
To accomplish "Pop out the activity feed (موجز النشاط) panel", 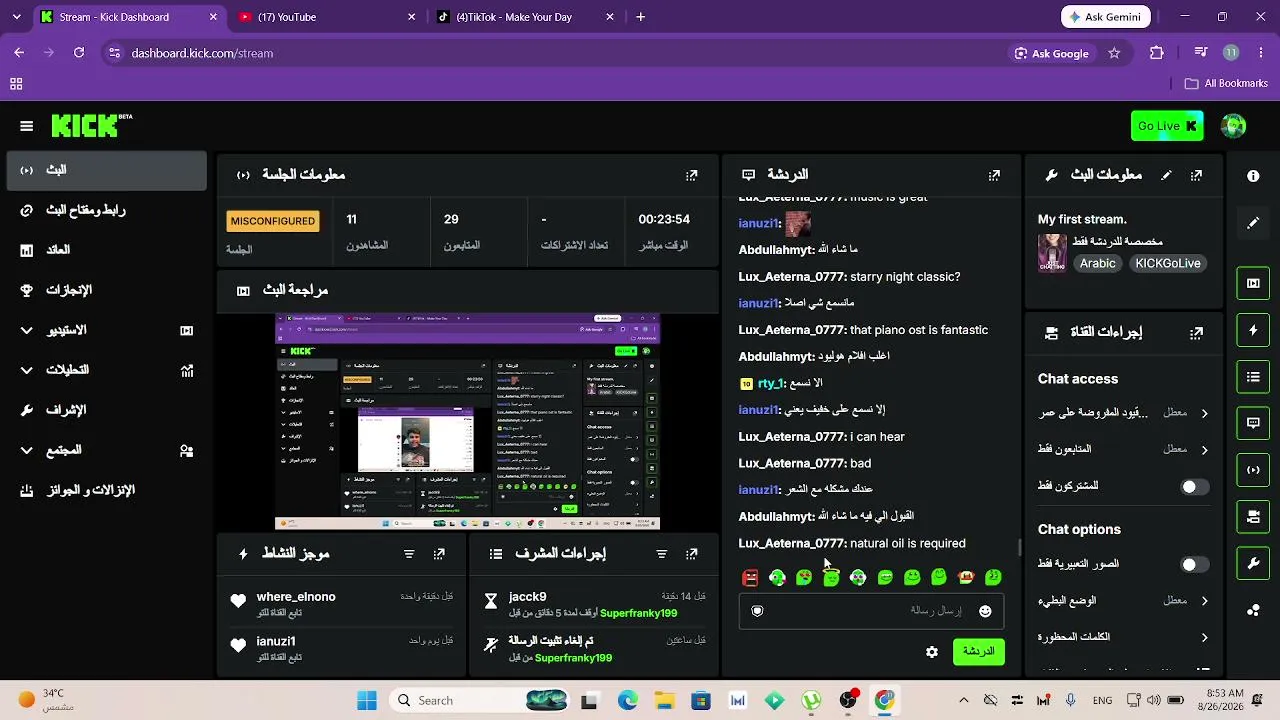I will (x=439, y=554).
